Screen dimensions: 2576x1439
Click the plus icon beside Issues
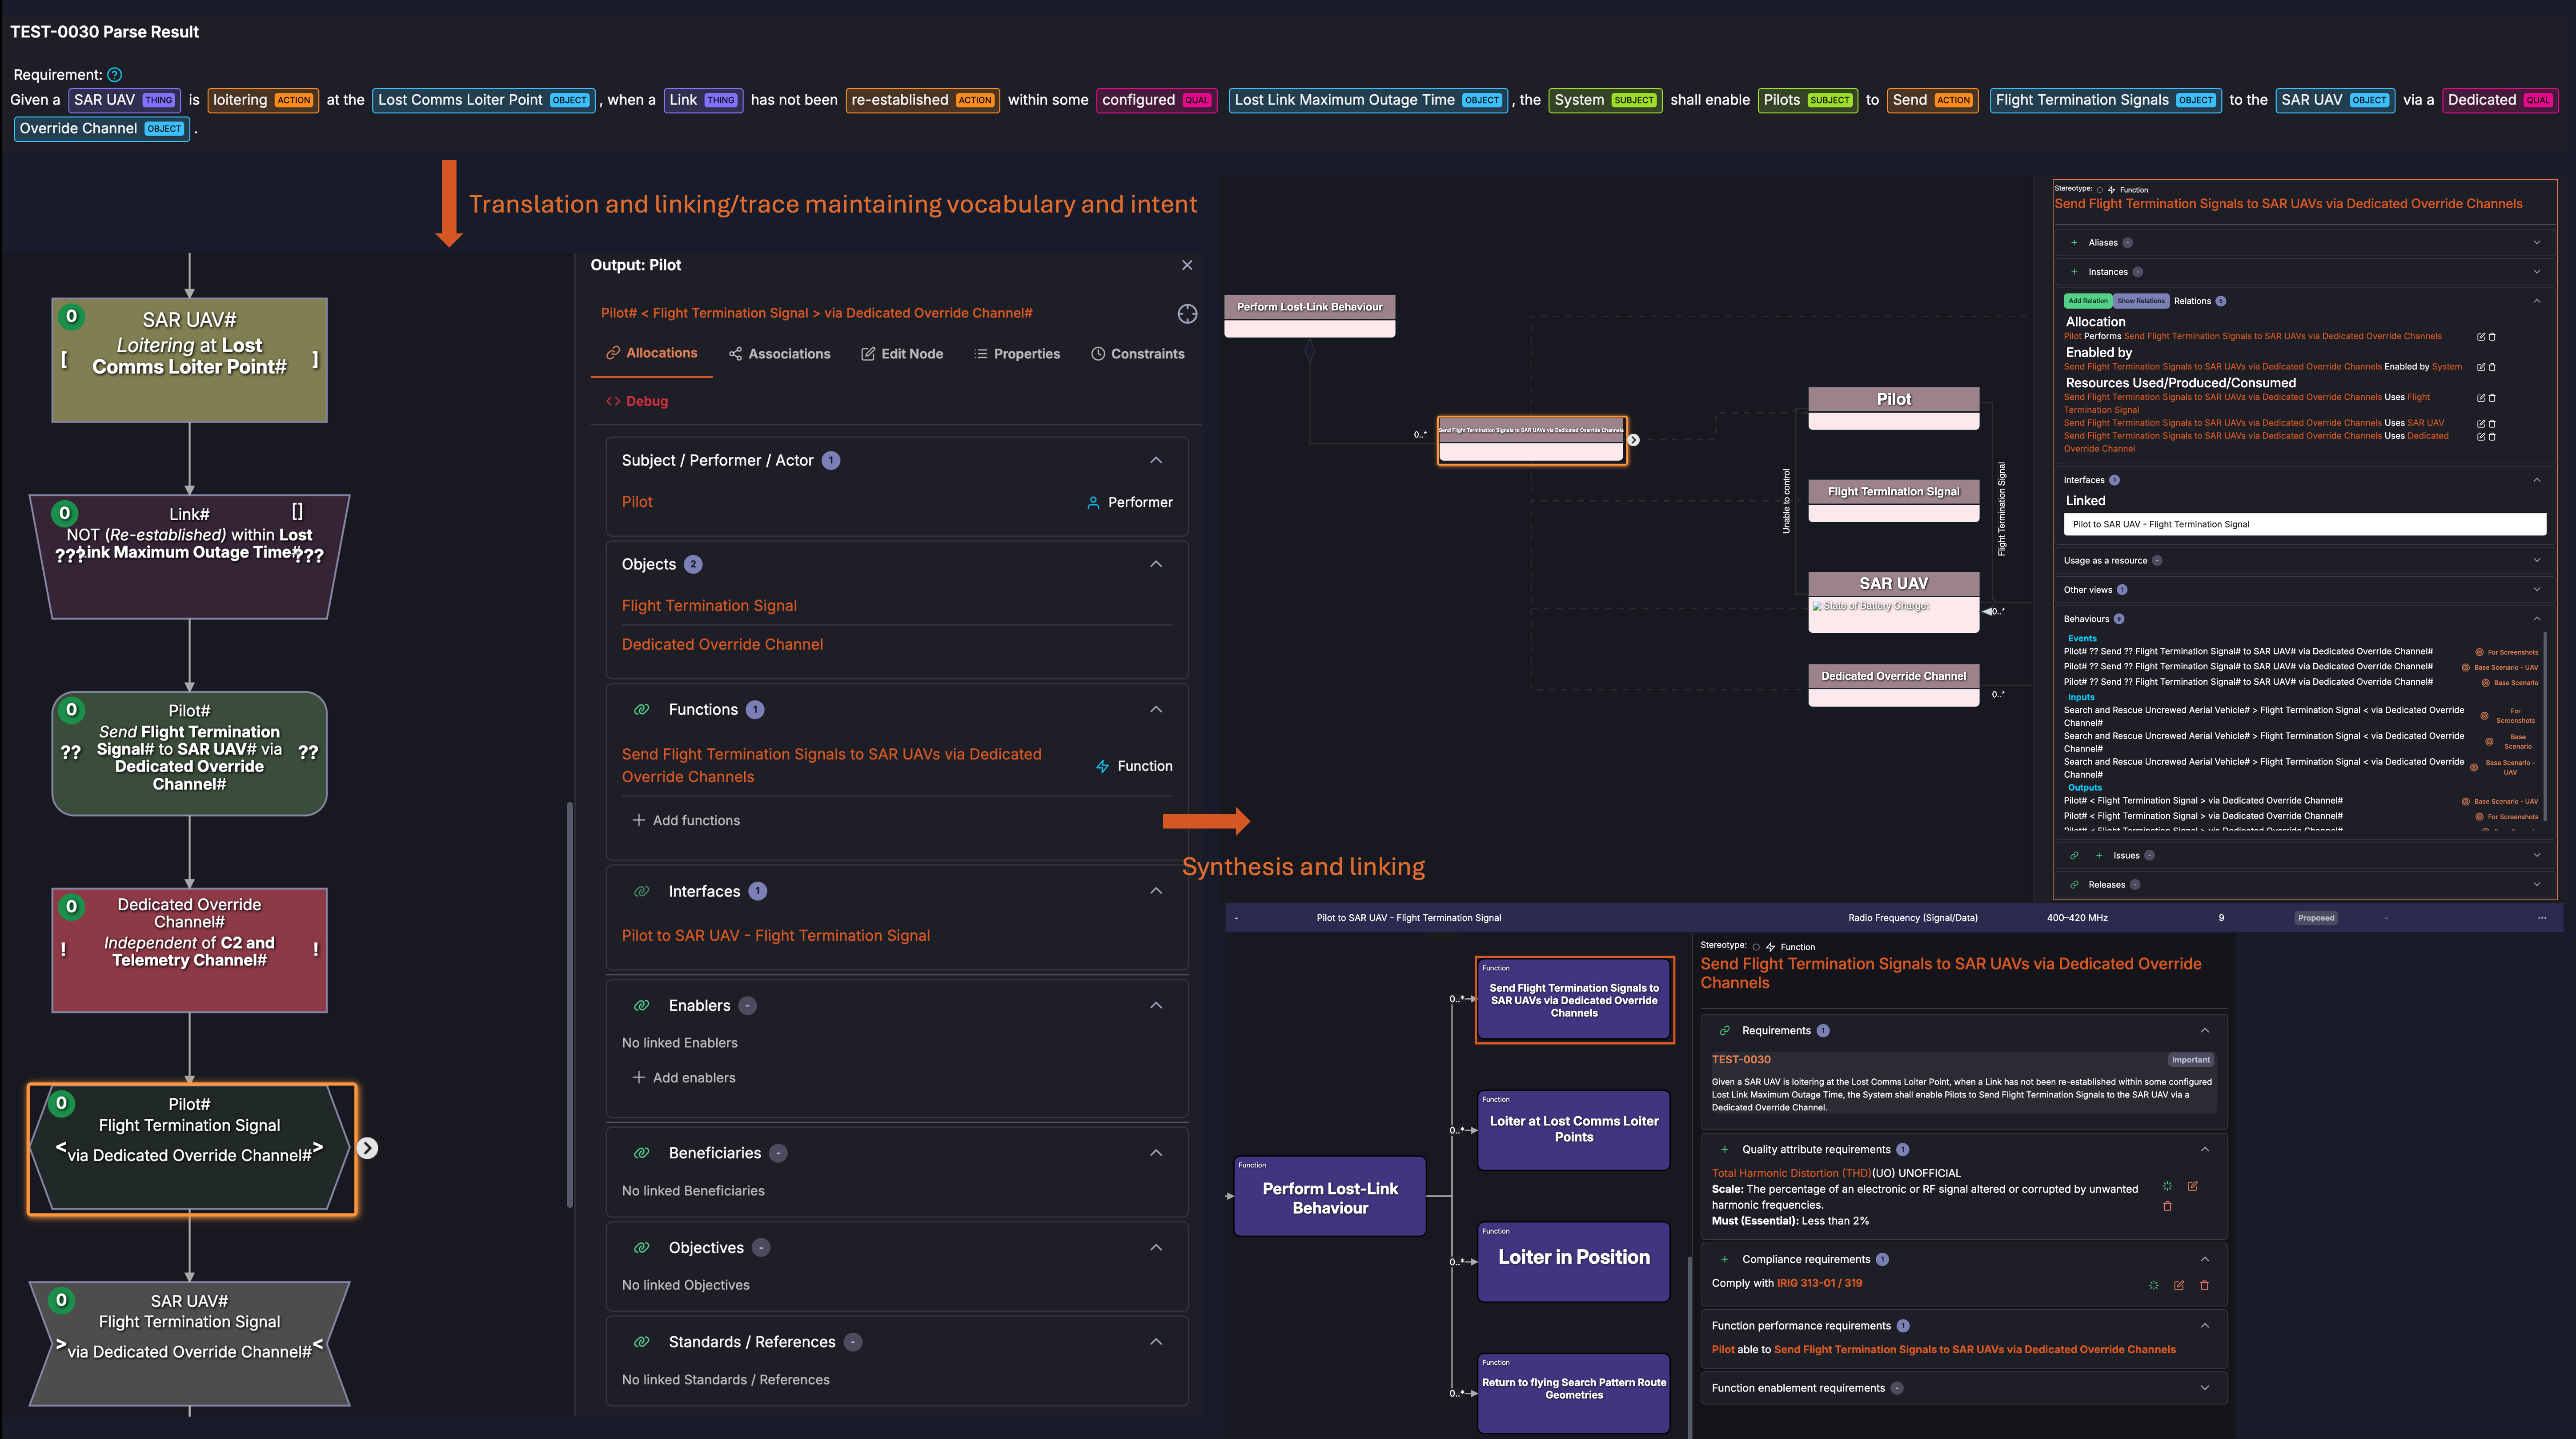point(2099,856)
